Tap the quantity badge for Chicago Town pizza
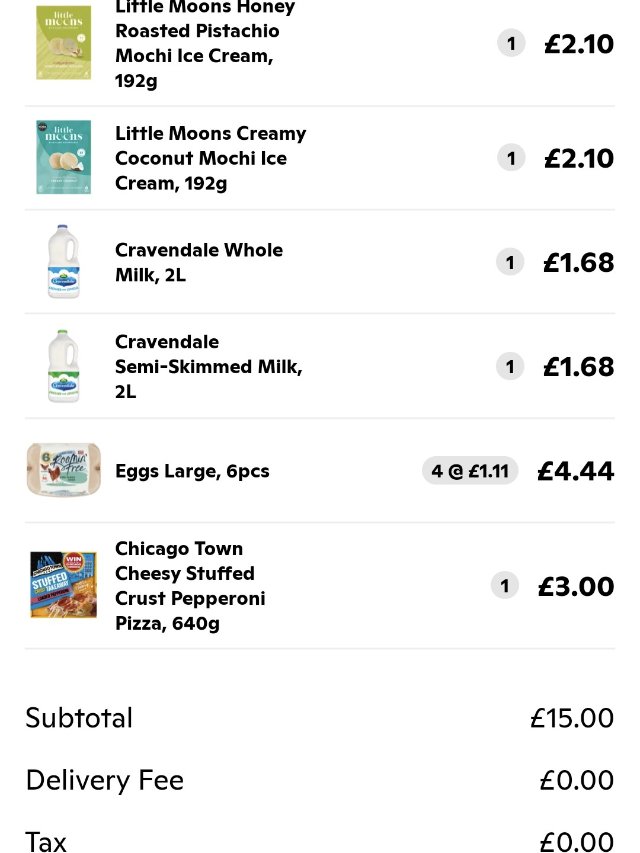The height and width of the screenshot is (853, 640). pyautogui.click(x=505, y=586)
